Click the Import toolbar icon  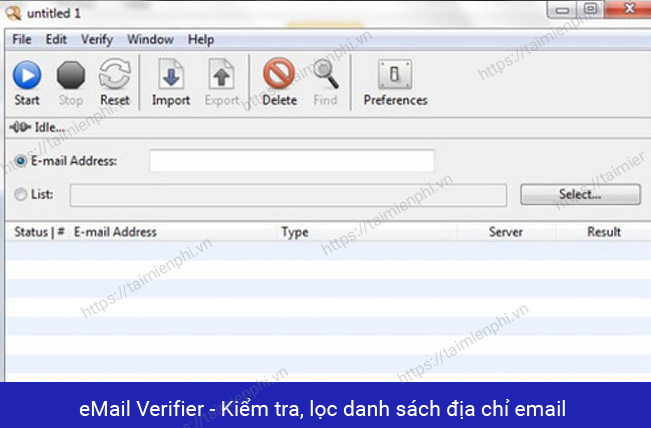[x=171, y=74]
